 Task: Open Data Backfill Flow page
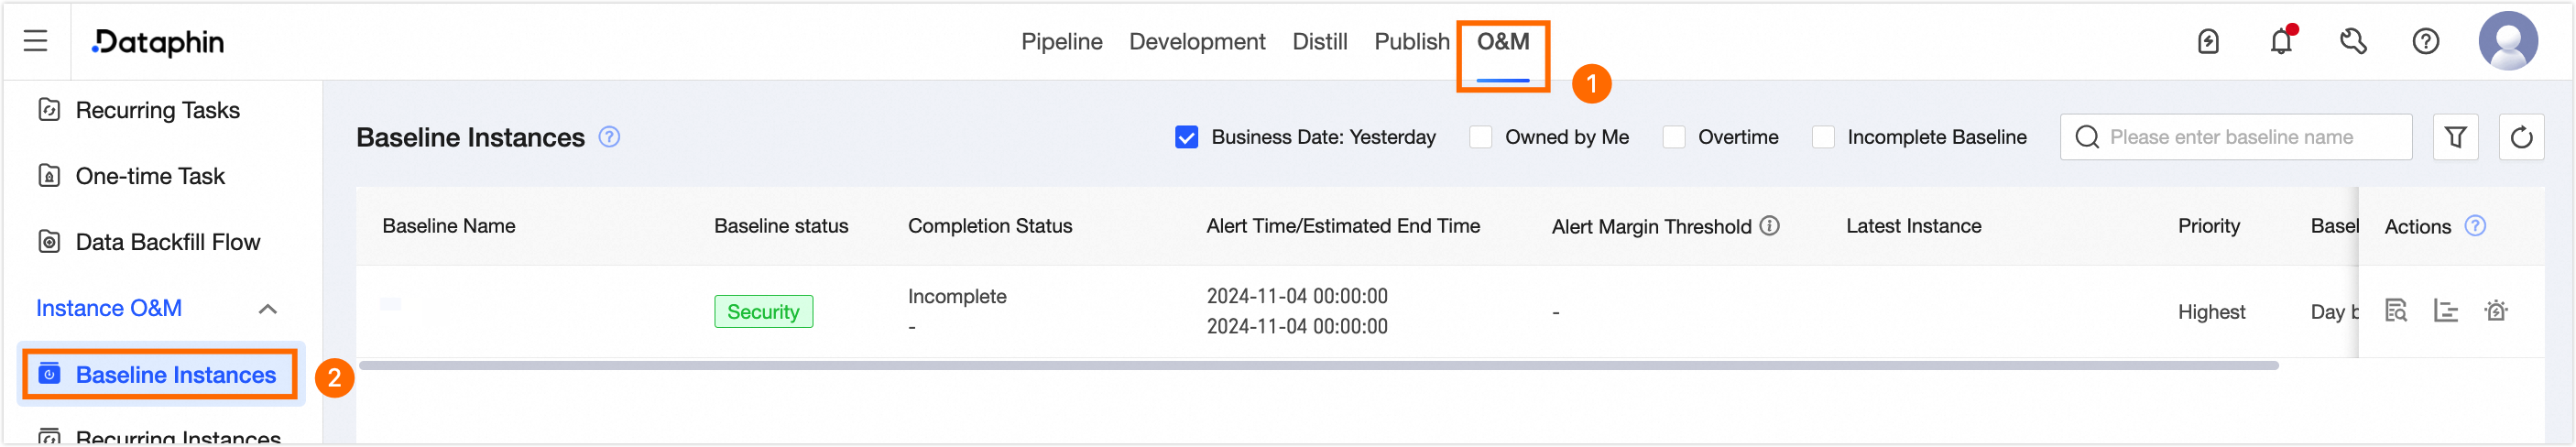click(167, 242)
